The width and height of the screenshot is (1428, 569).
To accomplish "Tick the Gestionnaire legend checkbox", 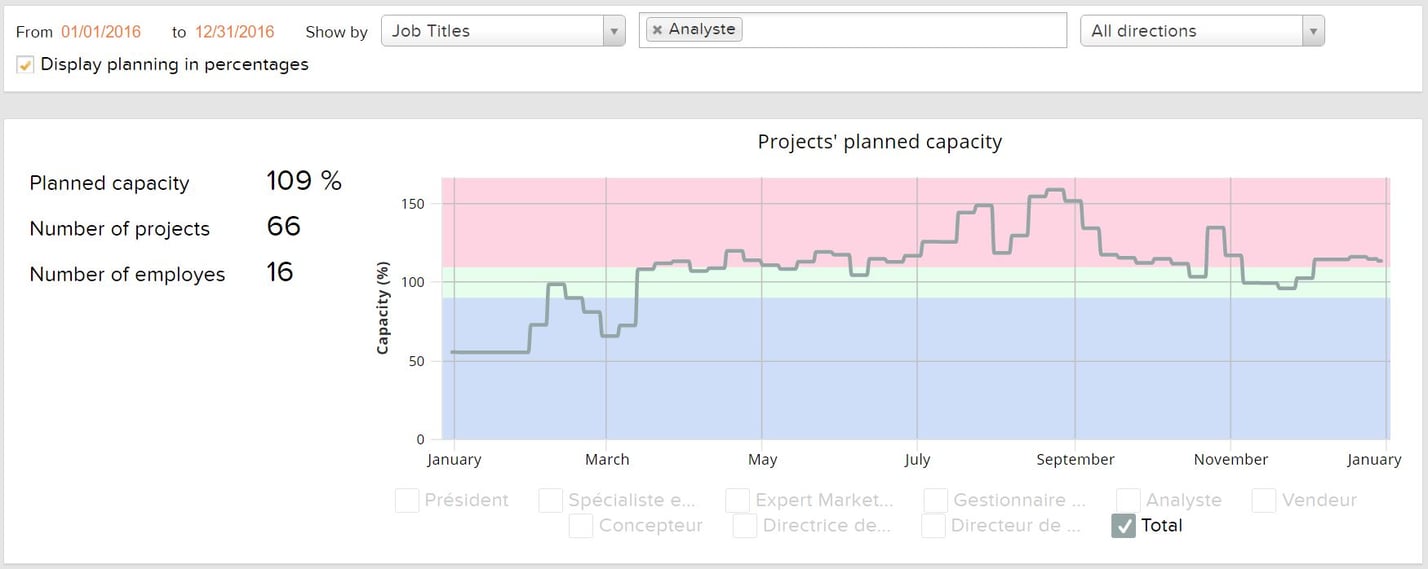I will (x=936, y=500).
